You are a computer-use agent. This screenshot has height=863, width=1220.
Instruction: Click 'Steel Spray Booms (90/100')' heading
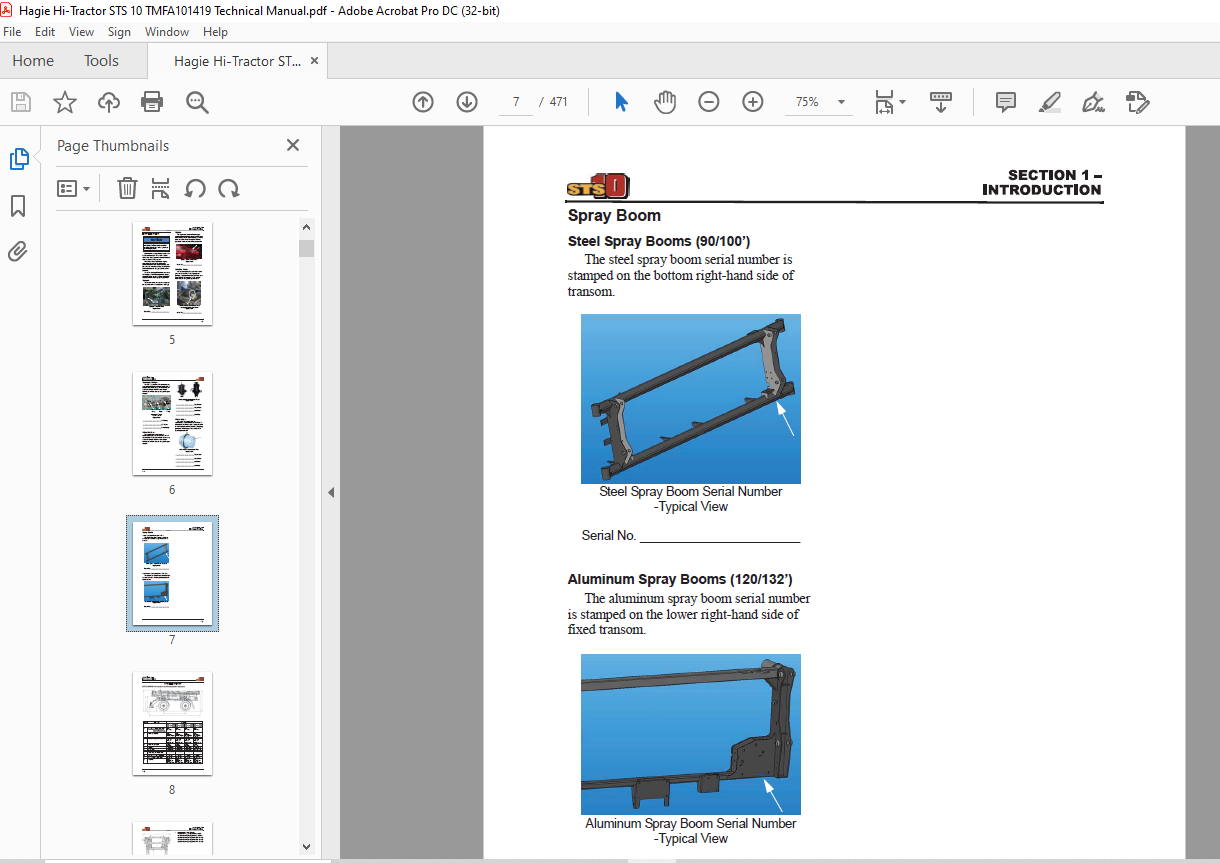tap(659, 241)
